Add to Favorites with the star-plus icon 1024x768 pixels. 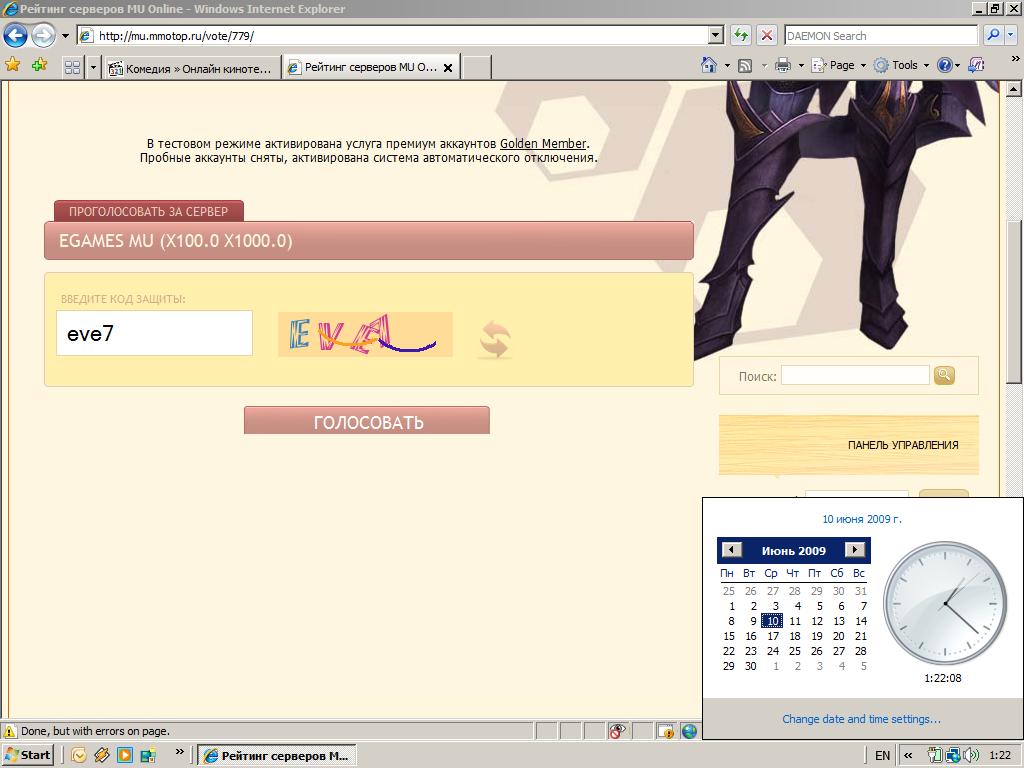click(x=39, y=65)
